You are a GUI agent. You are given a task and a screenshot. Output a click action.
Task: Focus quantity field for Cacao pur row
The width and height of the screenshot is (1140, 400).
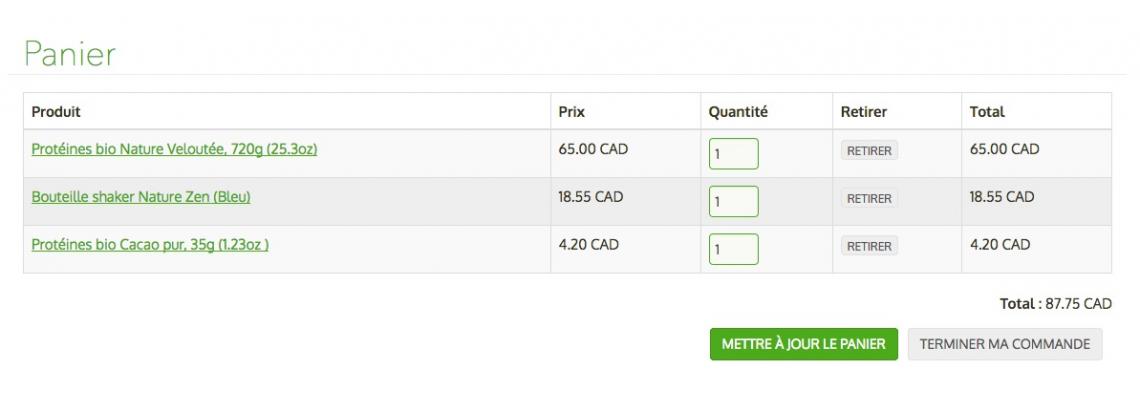point(733,249)
